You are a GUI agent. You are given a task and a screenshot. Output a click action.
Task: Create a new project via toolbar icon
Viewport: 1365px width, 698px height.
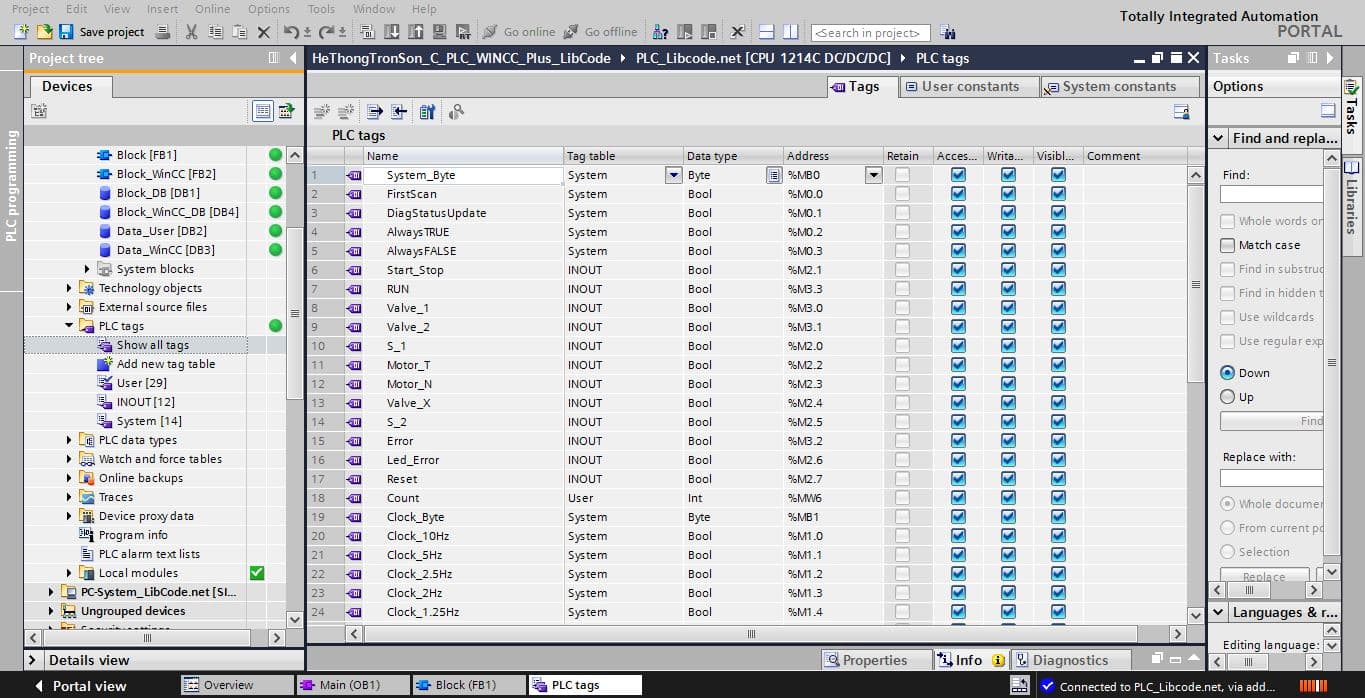(x=21, y=32)
